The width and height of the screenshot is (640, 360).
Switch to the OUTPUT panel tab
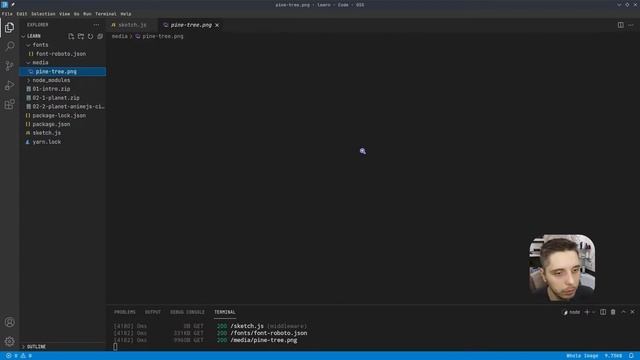coord(153,312)
